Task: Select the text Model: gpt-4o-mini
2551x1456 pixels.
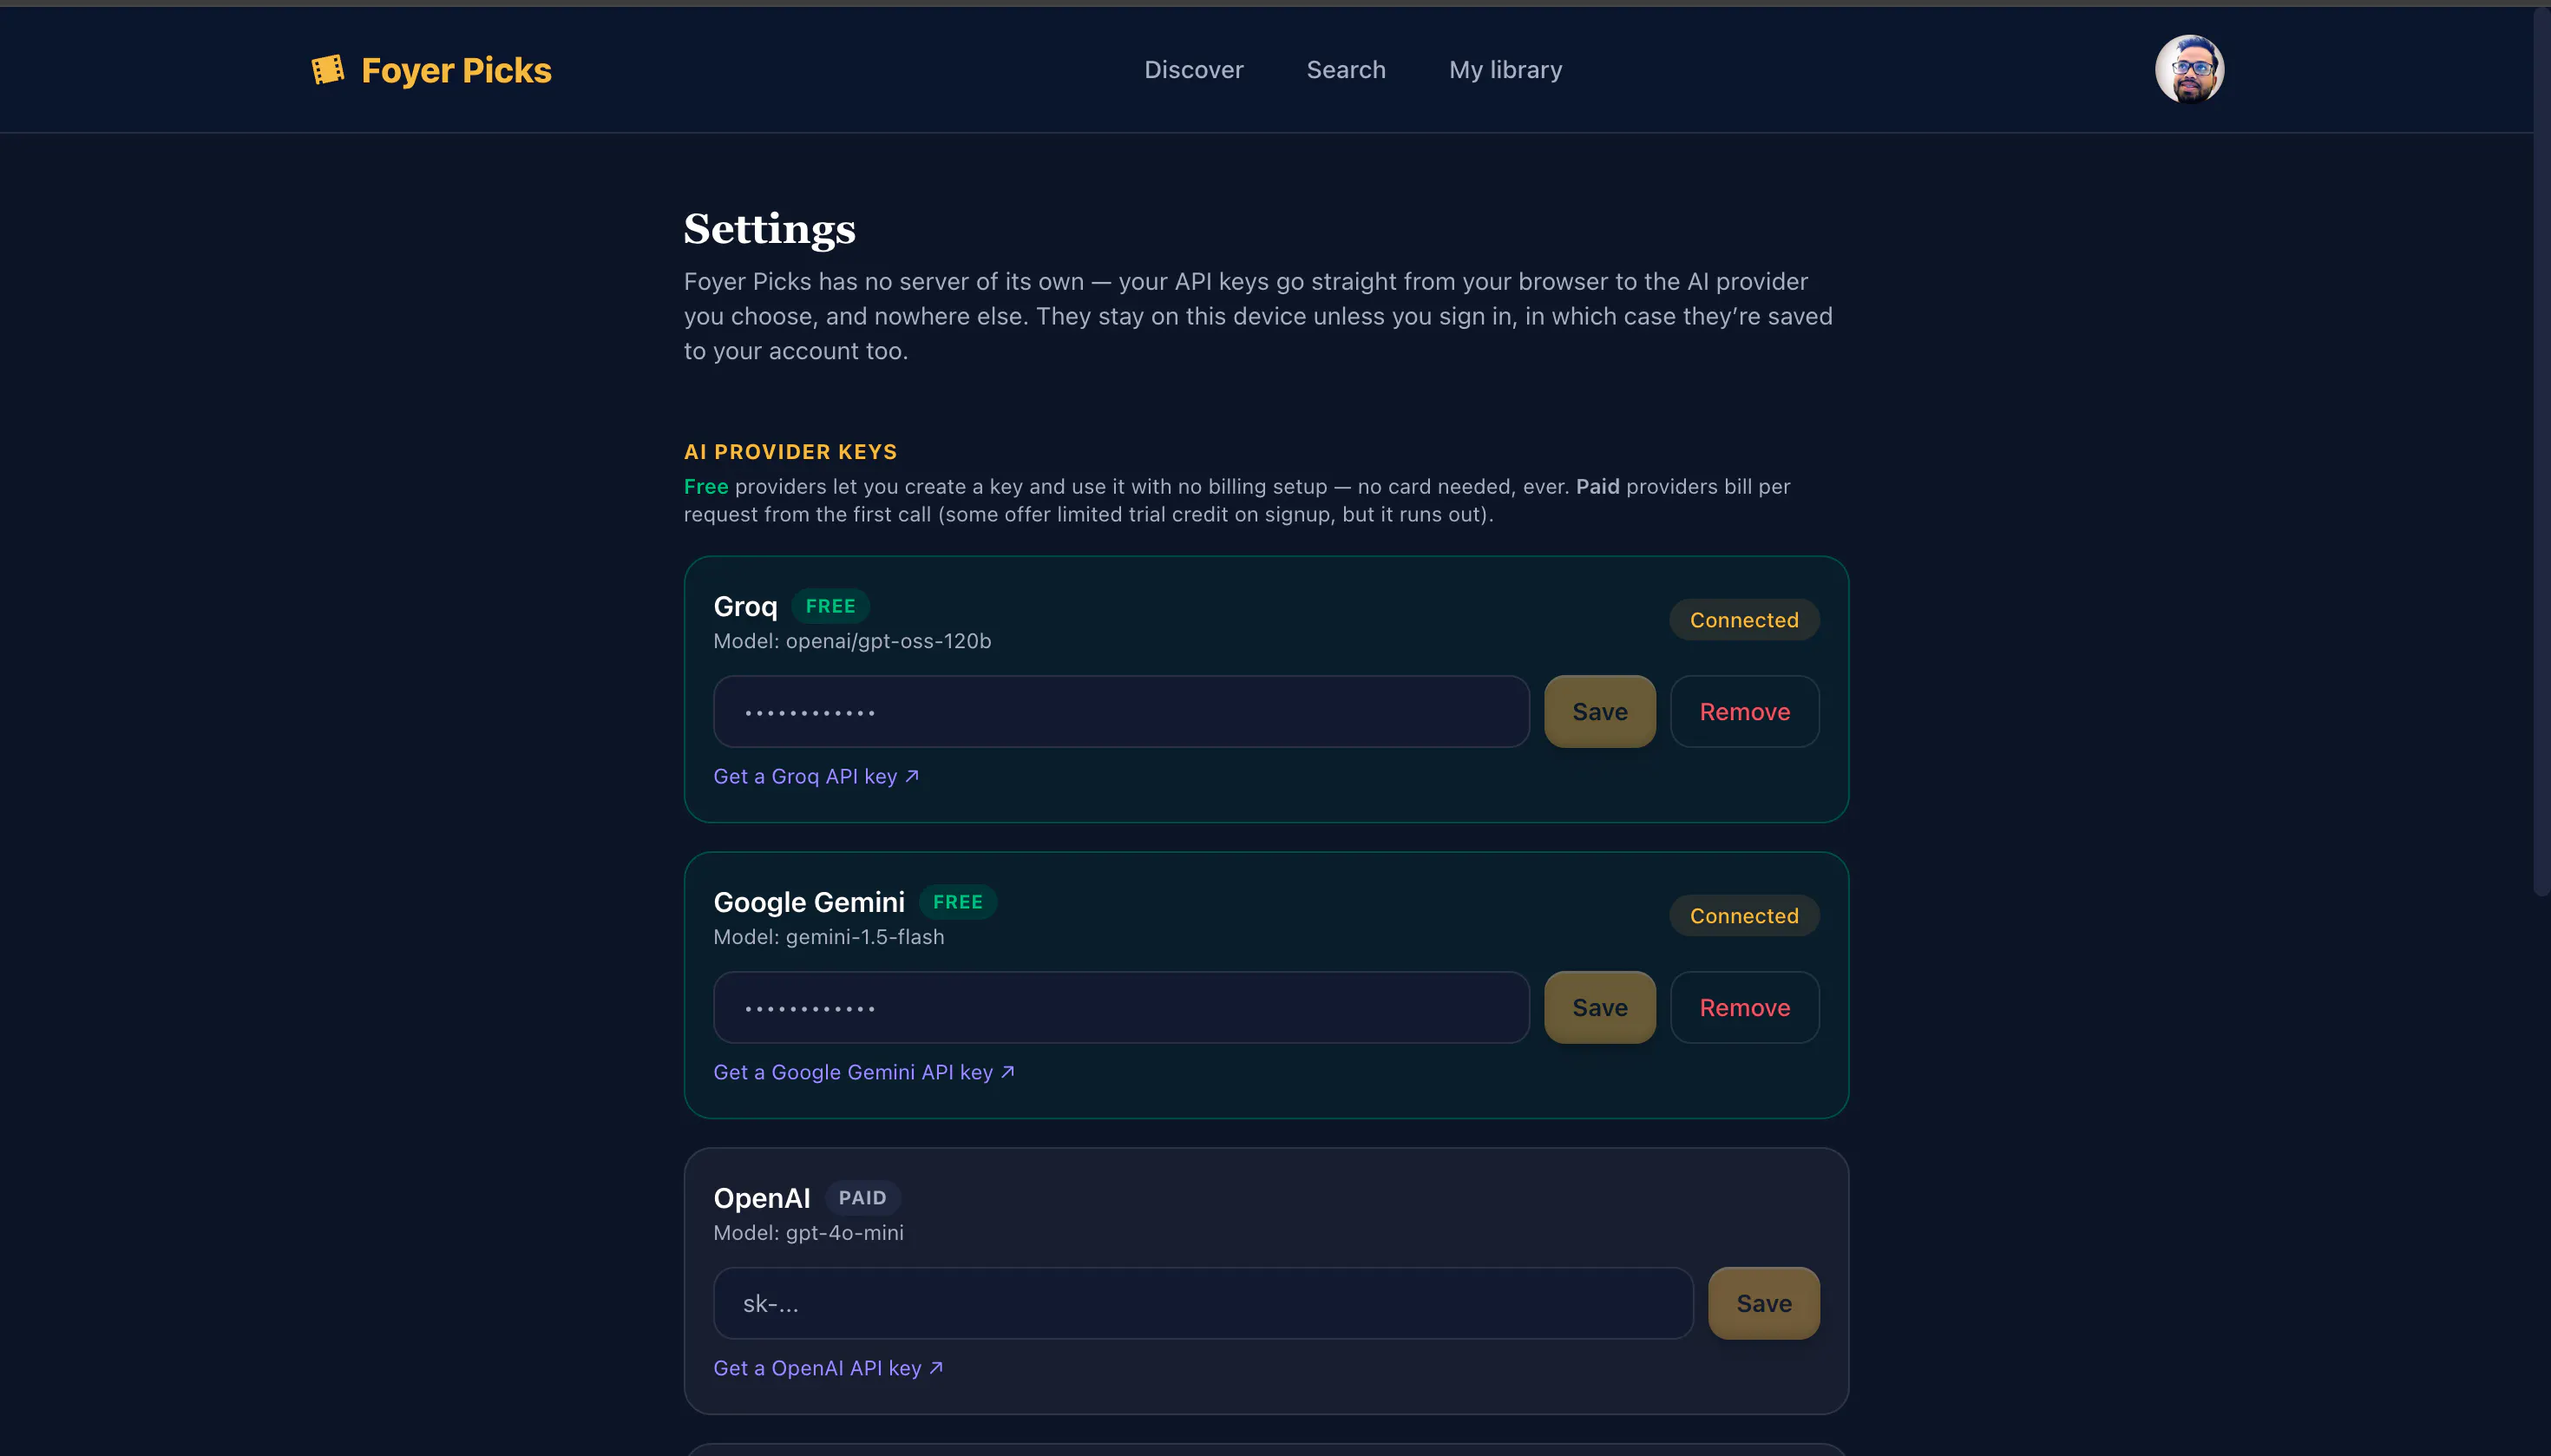Action: pos(808,1233)
